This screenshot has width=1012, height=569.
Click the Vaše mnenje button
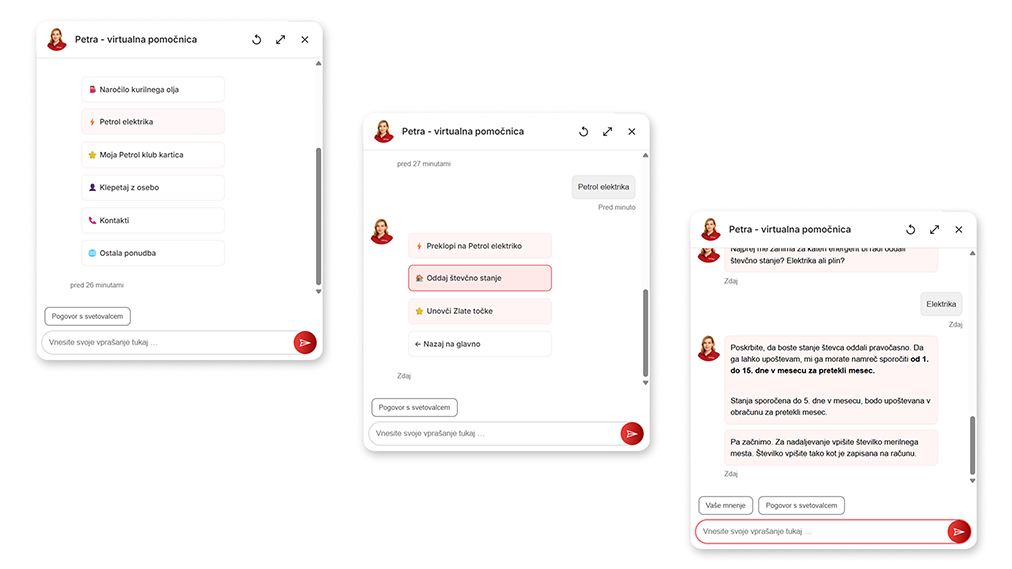point(725,506)
